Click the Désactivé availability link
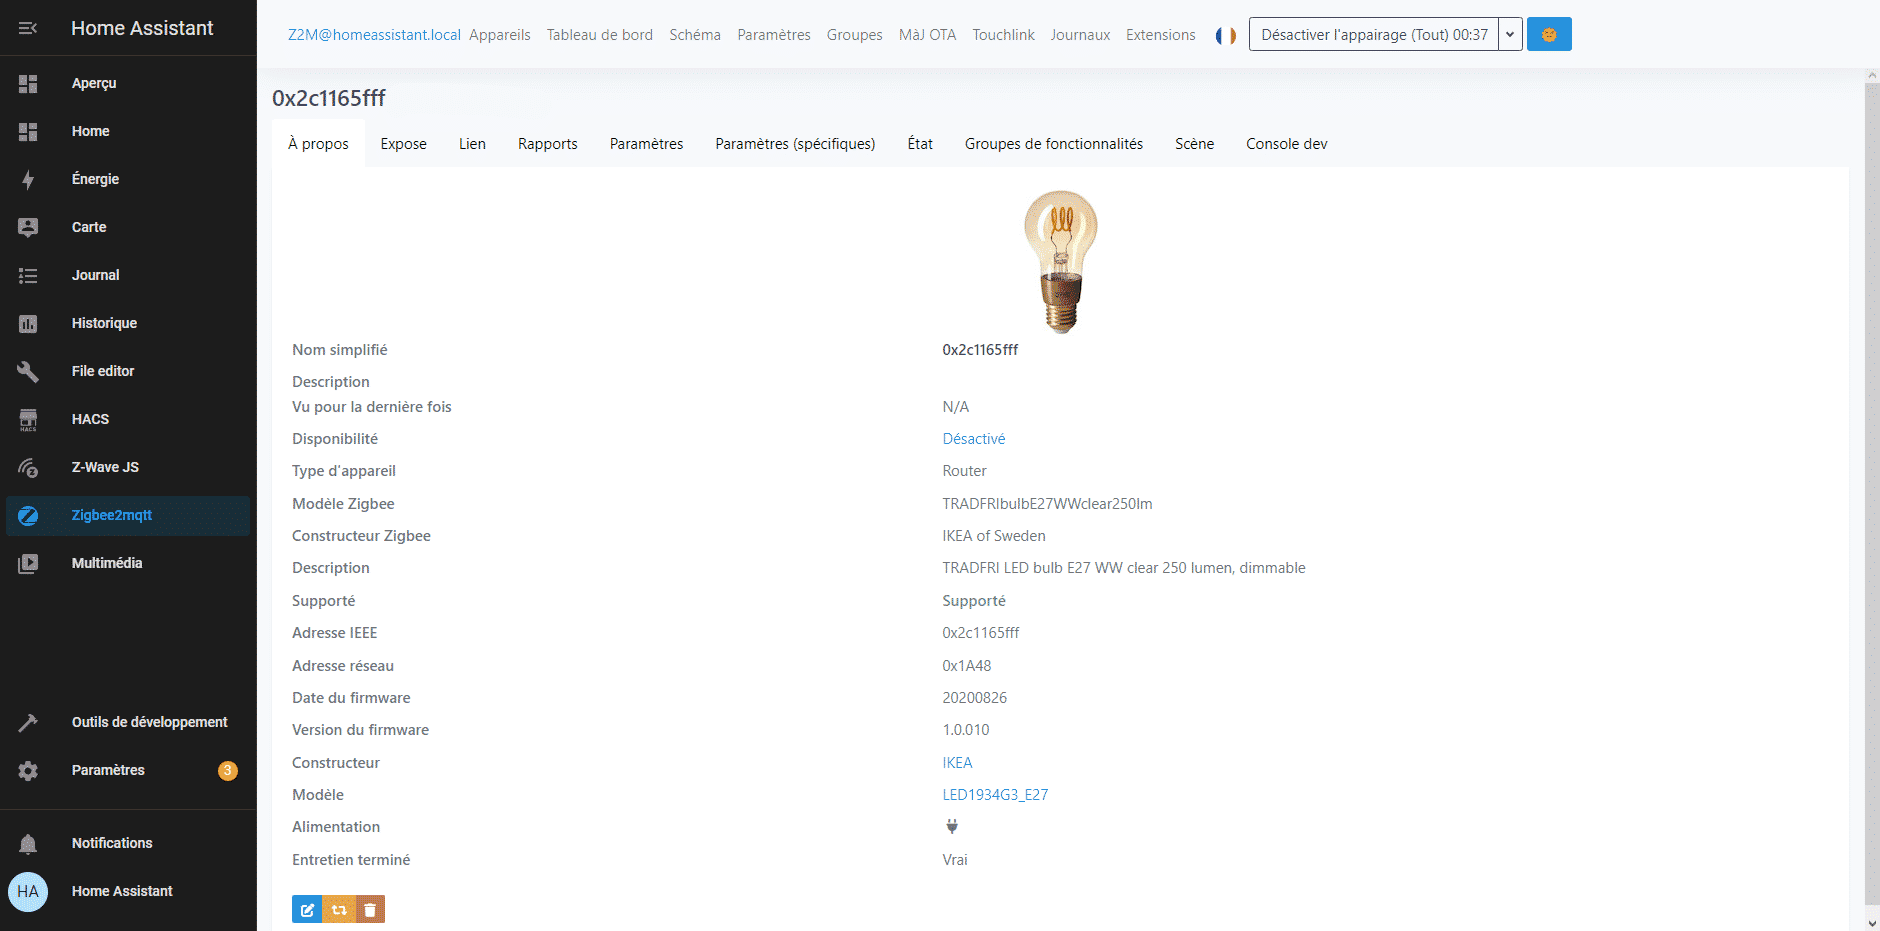Screen dimensions: 1880x931 (x=974, y=439)
